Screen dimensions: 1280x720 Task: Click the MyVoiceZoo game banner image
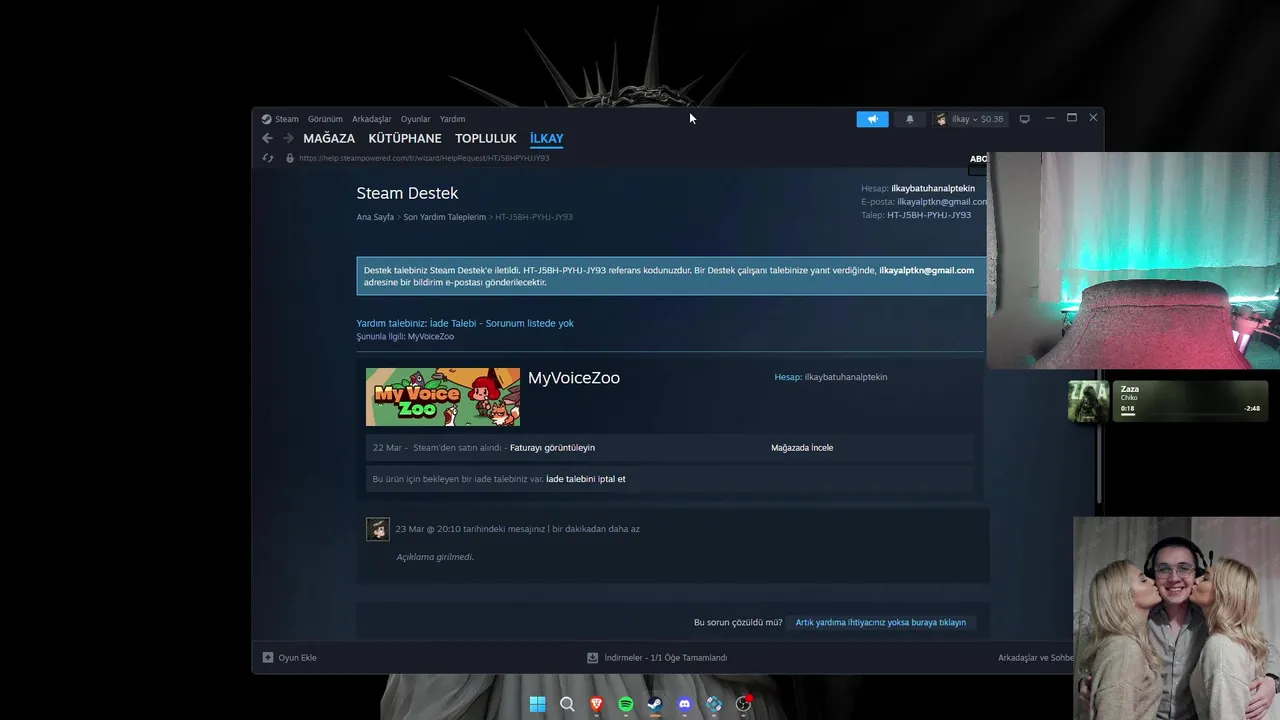pos(442,397)
